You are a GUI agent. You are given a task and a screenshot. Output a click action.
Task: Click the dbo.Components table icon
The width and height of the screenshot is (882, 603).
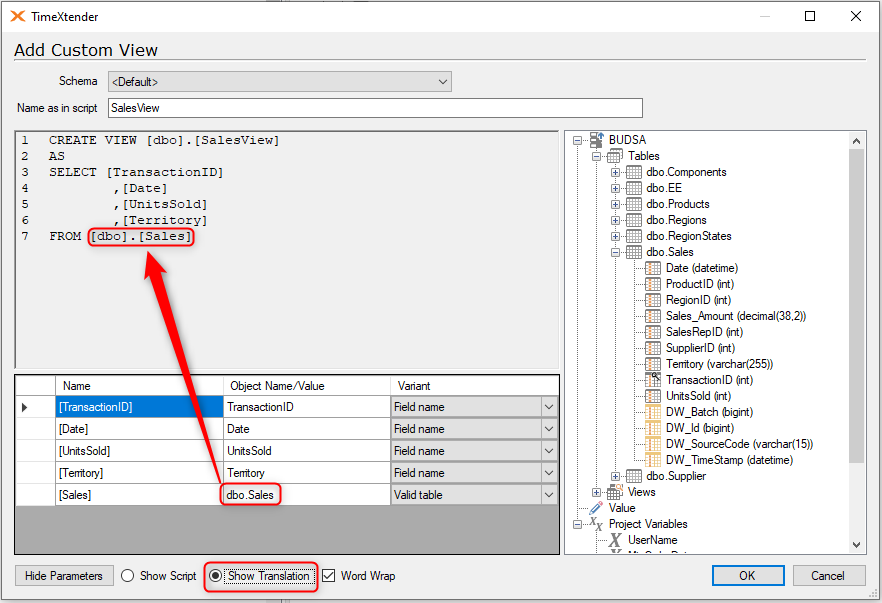[634, 172]
